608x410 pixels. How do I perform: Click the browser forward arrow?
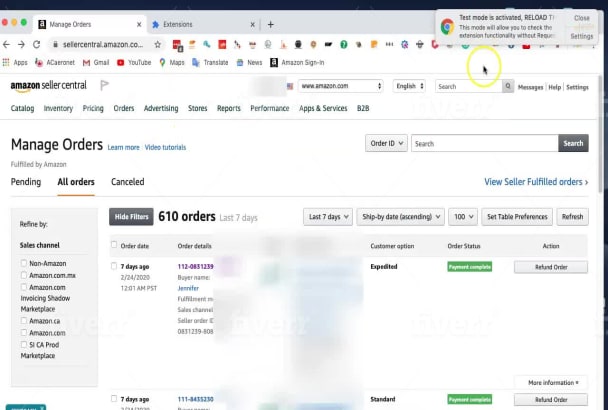[21, 45]
